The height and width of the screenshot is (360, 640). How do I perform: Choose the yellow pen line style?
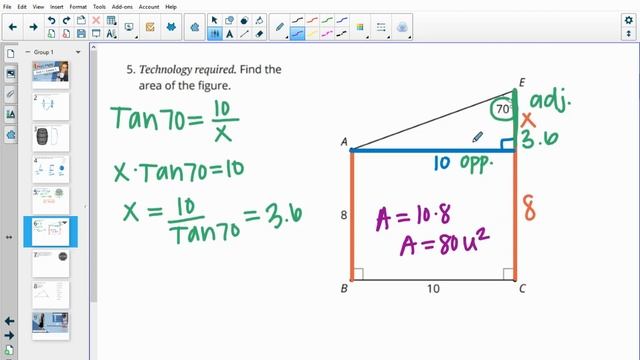(x=312, y=34)
